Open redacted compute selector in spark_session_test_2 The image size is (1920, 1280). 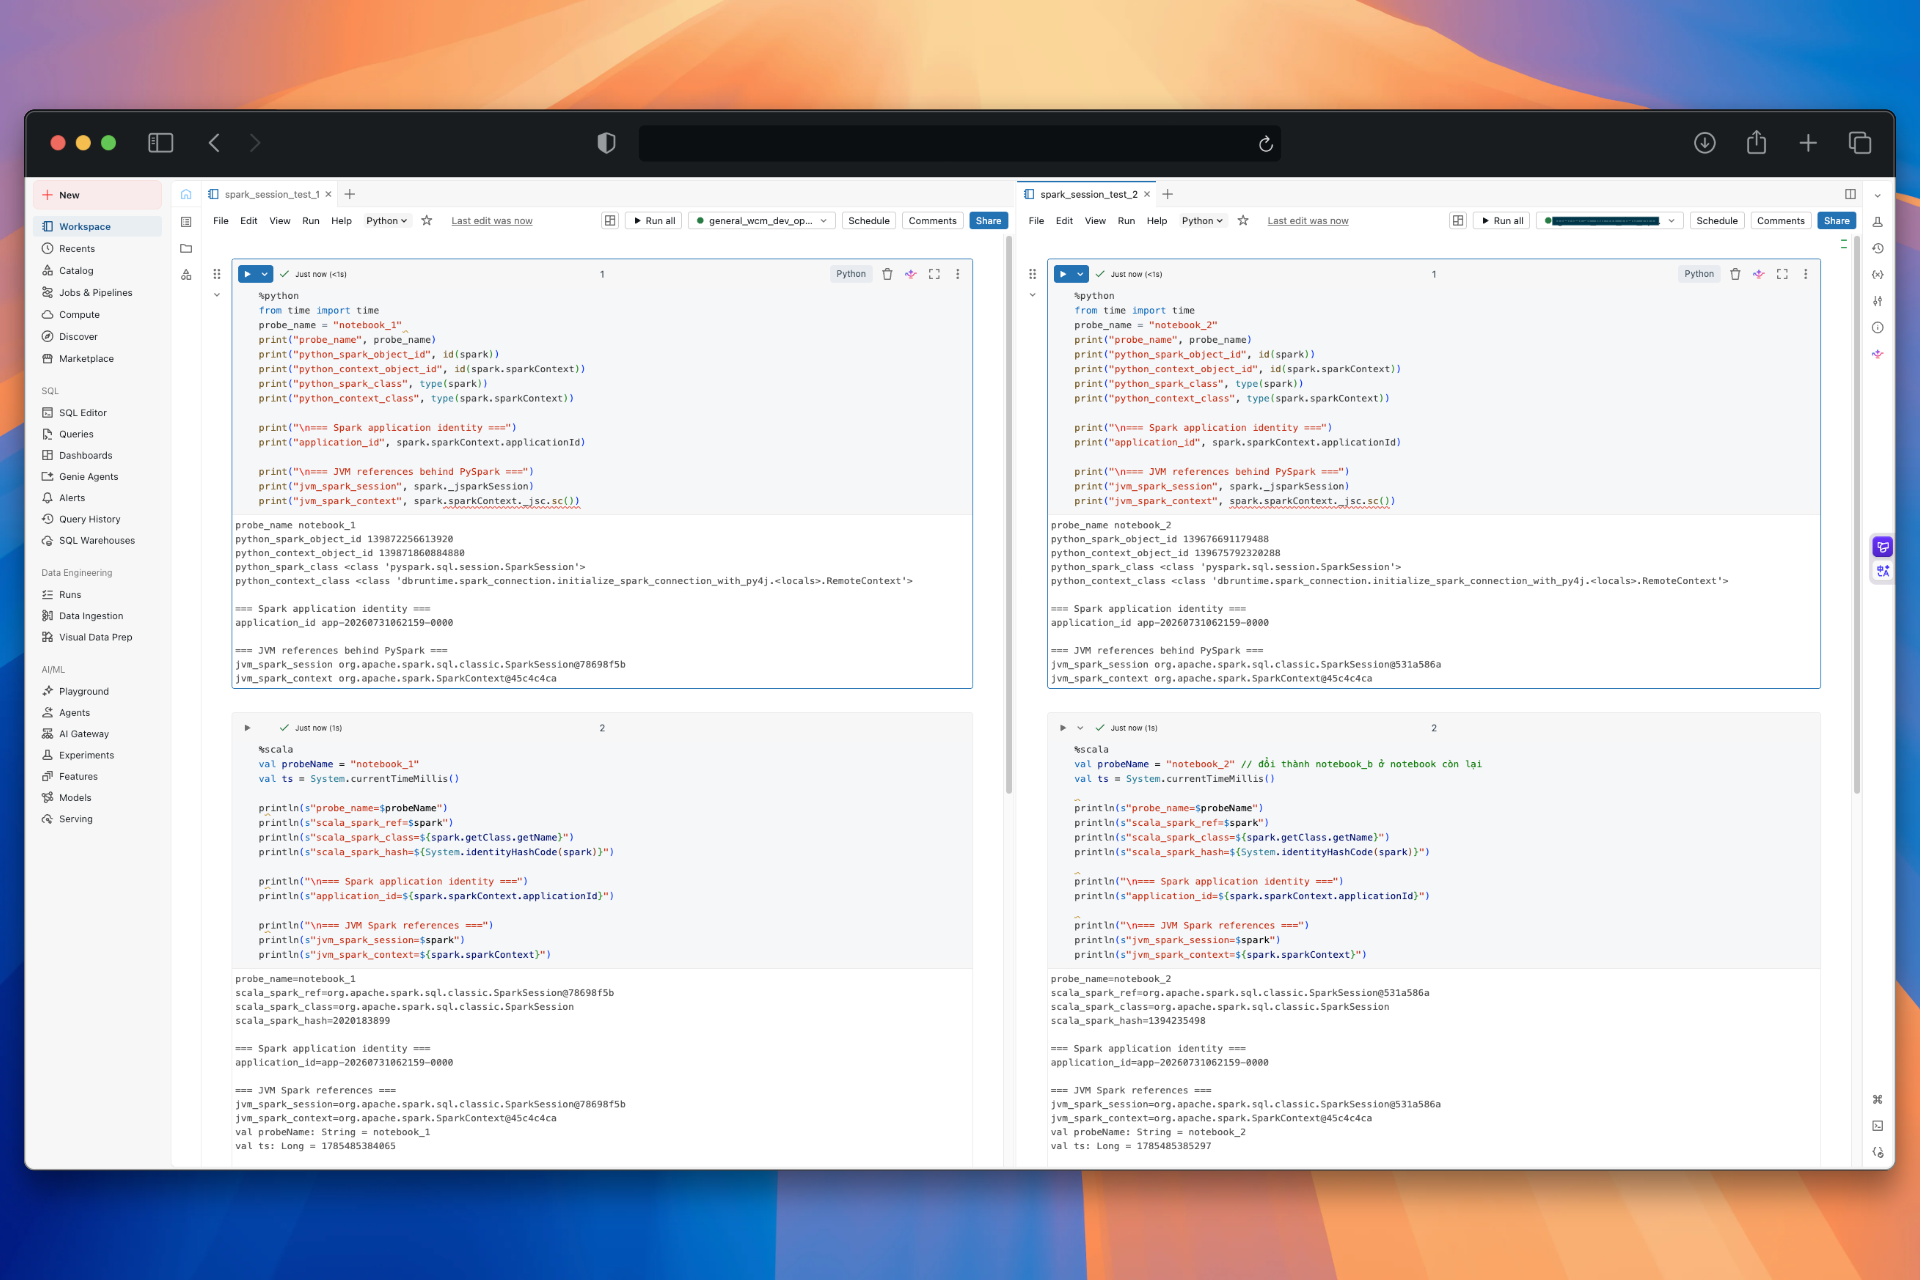point(1609,221)
